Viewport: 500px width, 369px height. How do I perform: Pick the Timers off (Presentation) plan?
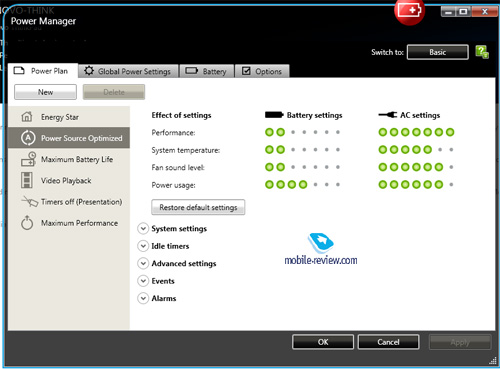click(x=69, y=202)
